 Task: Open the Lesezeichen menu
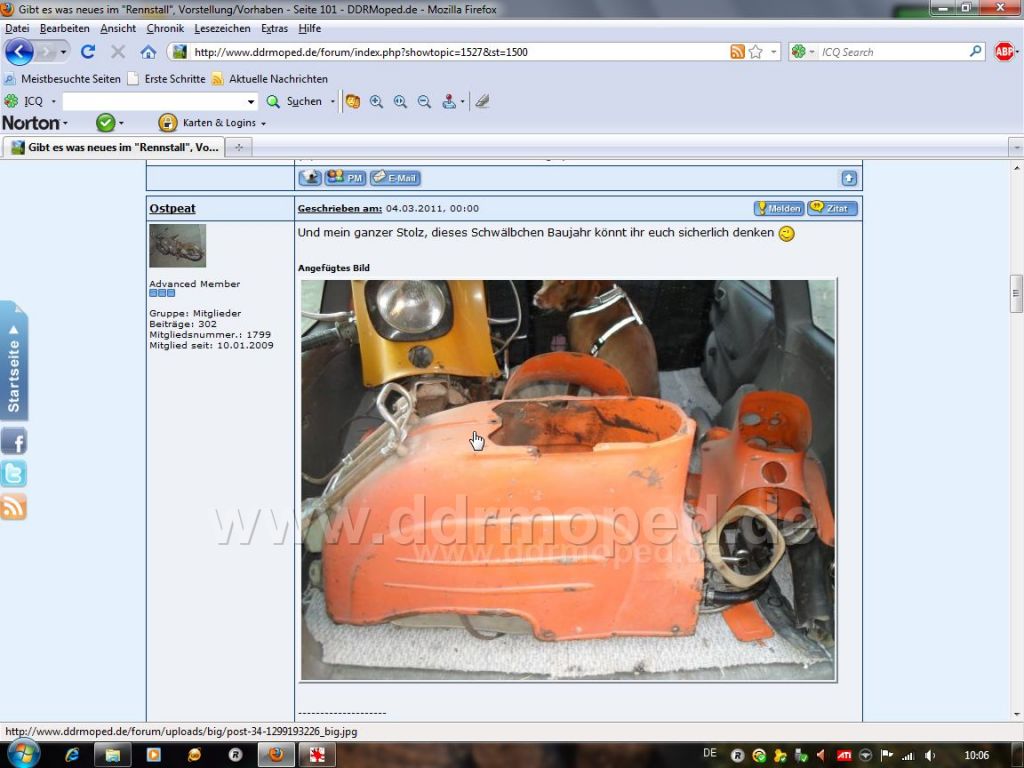point(222,28)
